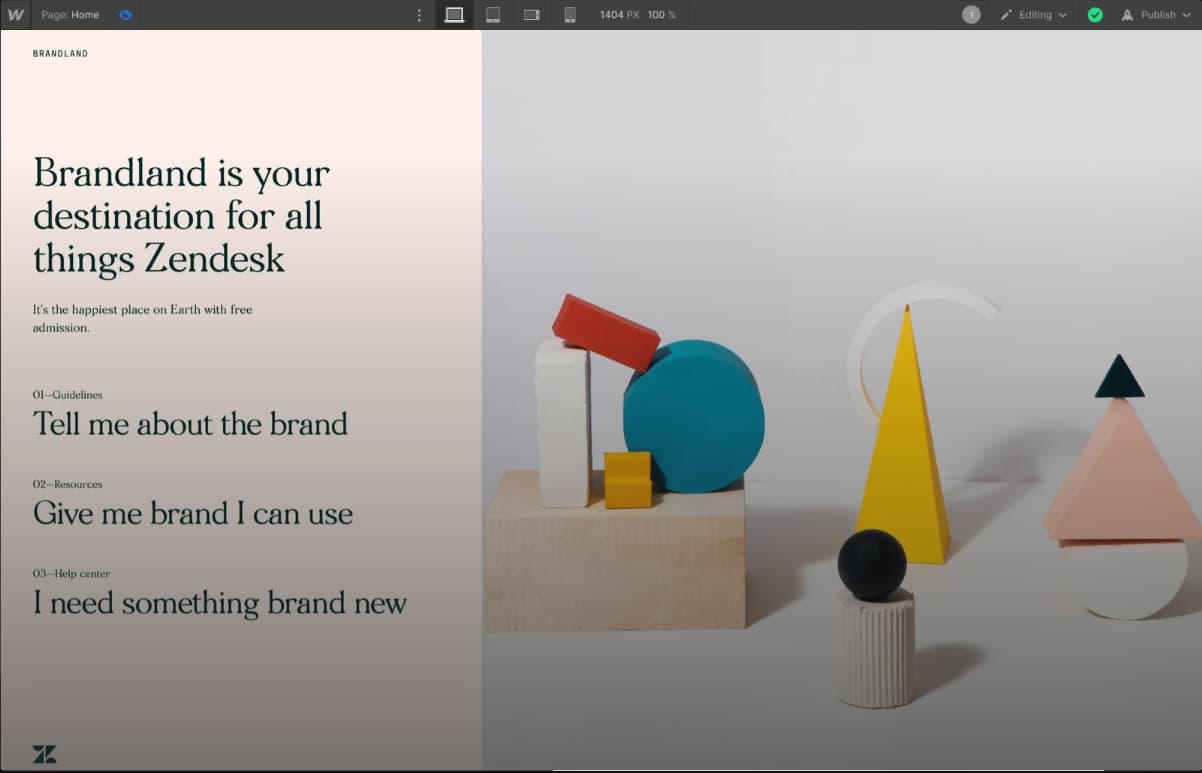Open the three-dot more options menu
Screen dimensions: 1202x773
(x=419, y=15)
